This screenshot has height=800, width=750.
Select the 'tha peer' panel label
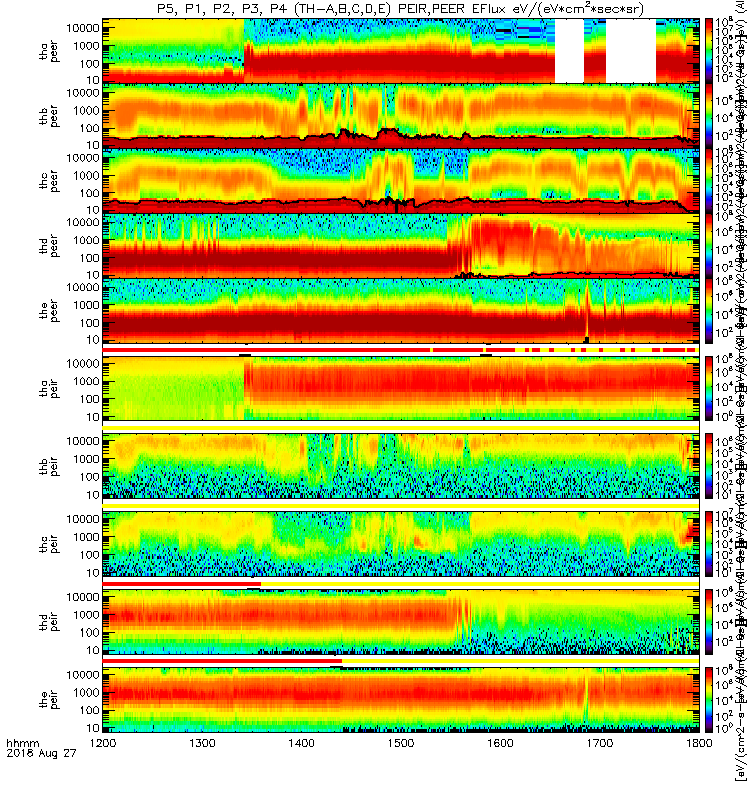pos(49,51)
